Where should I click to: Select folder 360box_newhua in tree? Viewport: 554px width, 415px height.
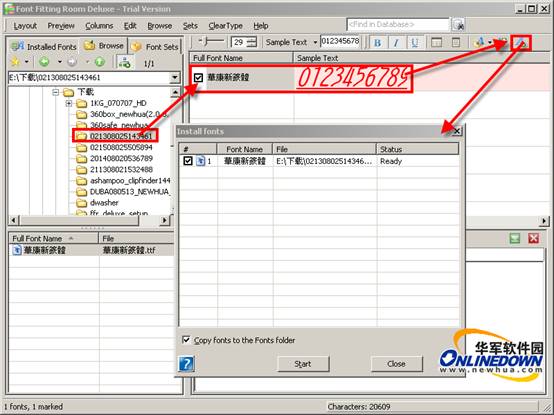coord(129,114)
